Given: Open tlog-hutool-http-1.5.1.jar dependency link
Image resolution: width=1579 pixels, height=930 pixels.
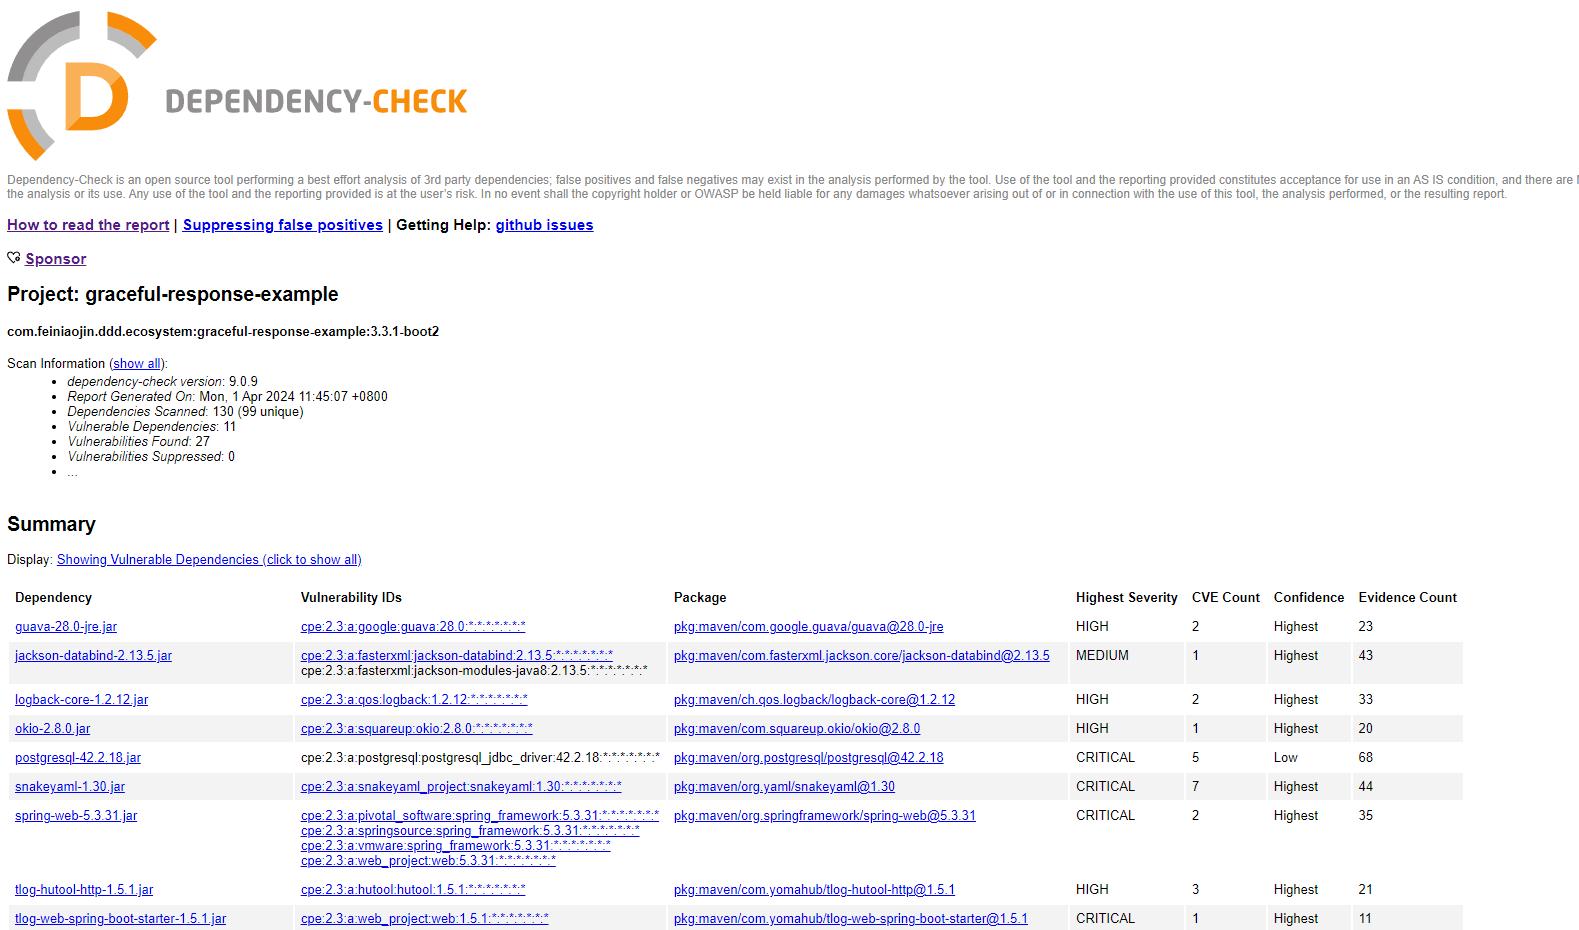Looking at the screenshot, I should tap(84, 890).
